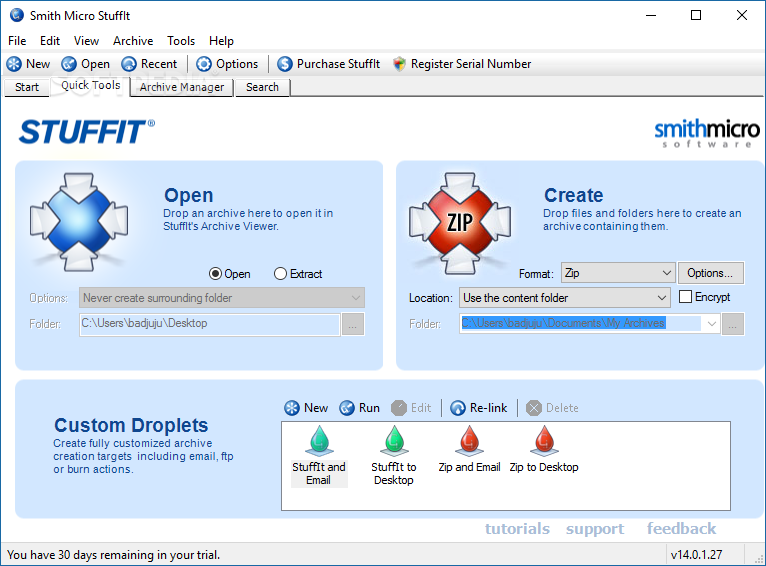The width and height of the screenshot is (766, 566).
Task: Click the v14.0.1.27 version text
Action: coord(696,555)
